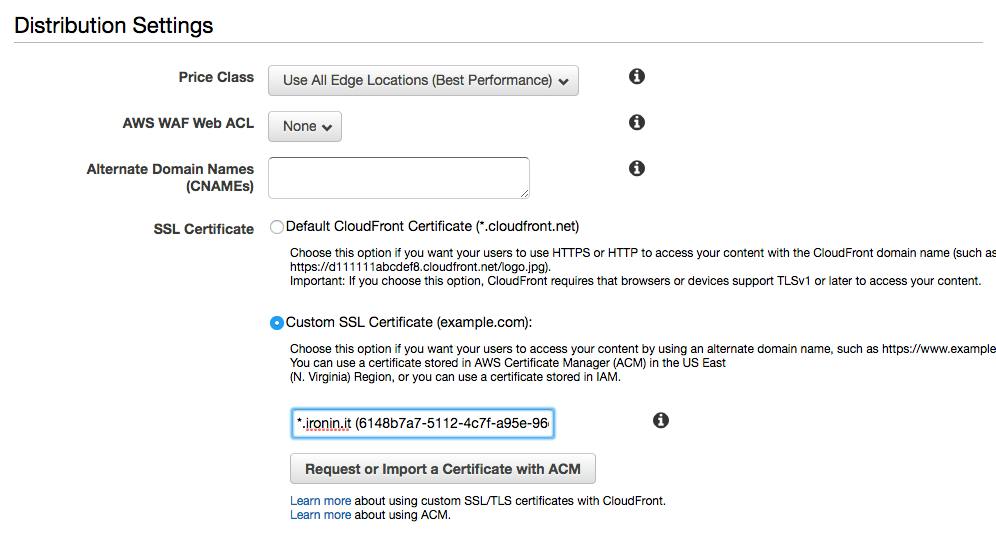Click the info icon beside Price Class
Screen dimensions: 996x547
pos(636,76)
